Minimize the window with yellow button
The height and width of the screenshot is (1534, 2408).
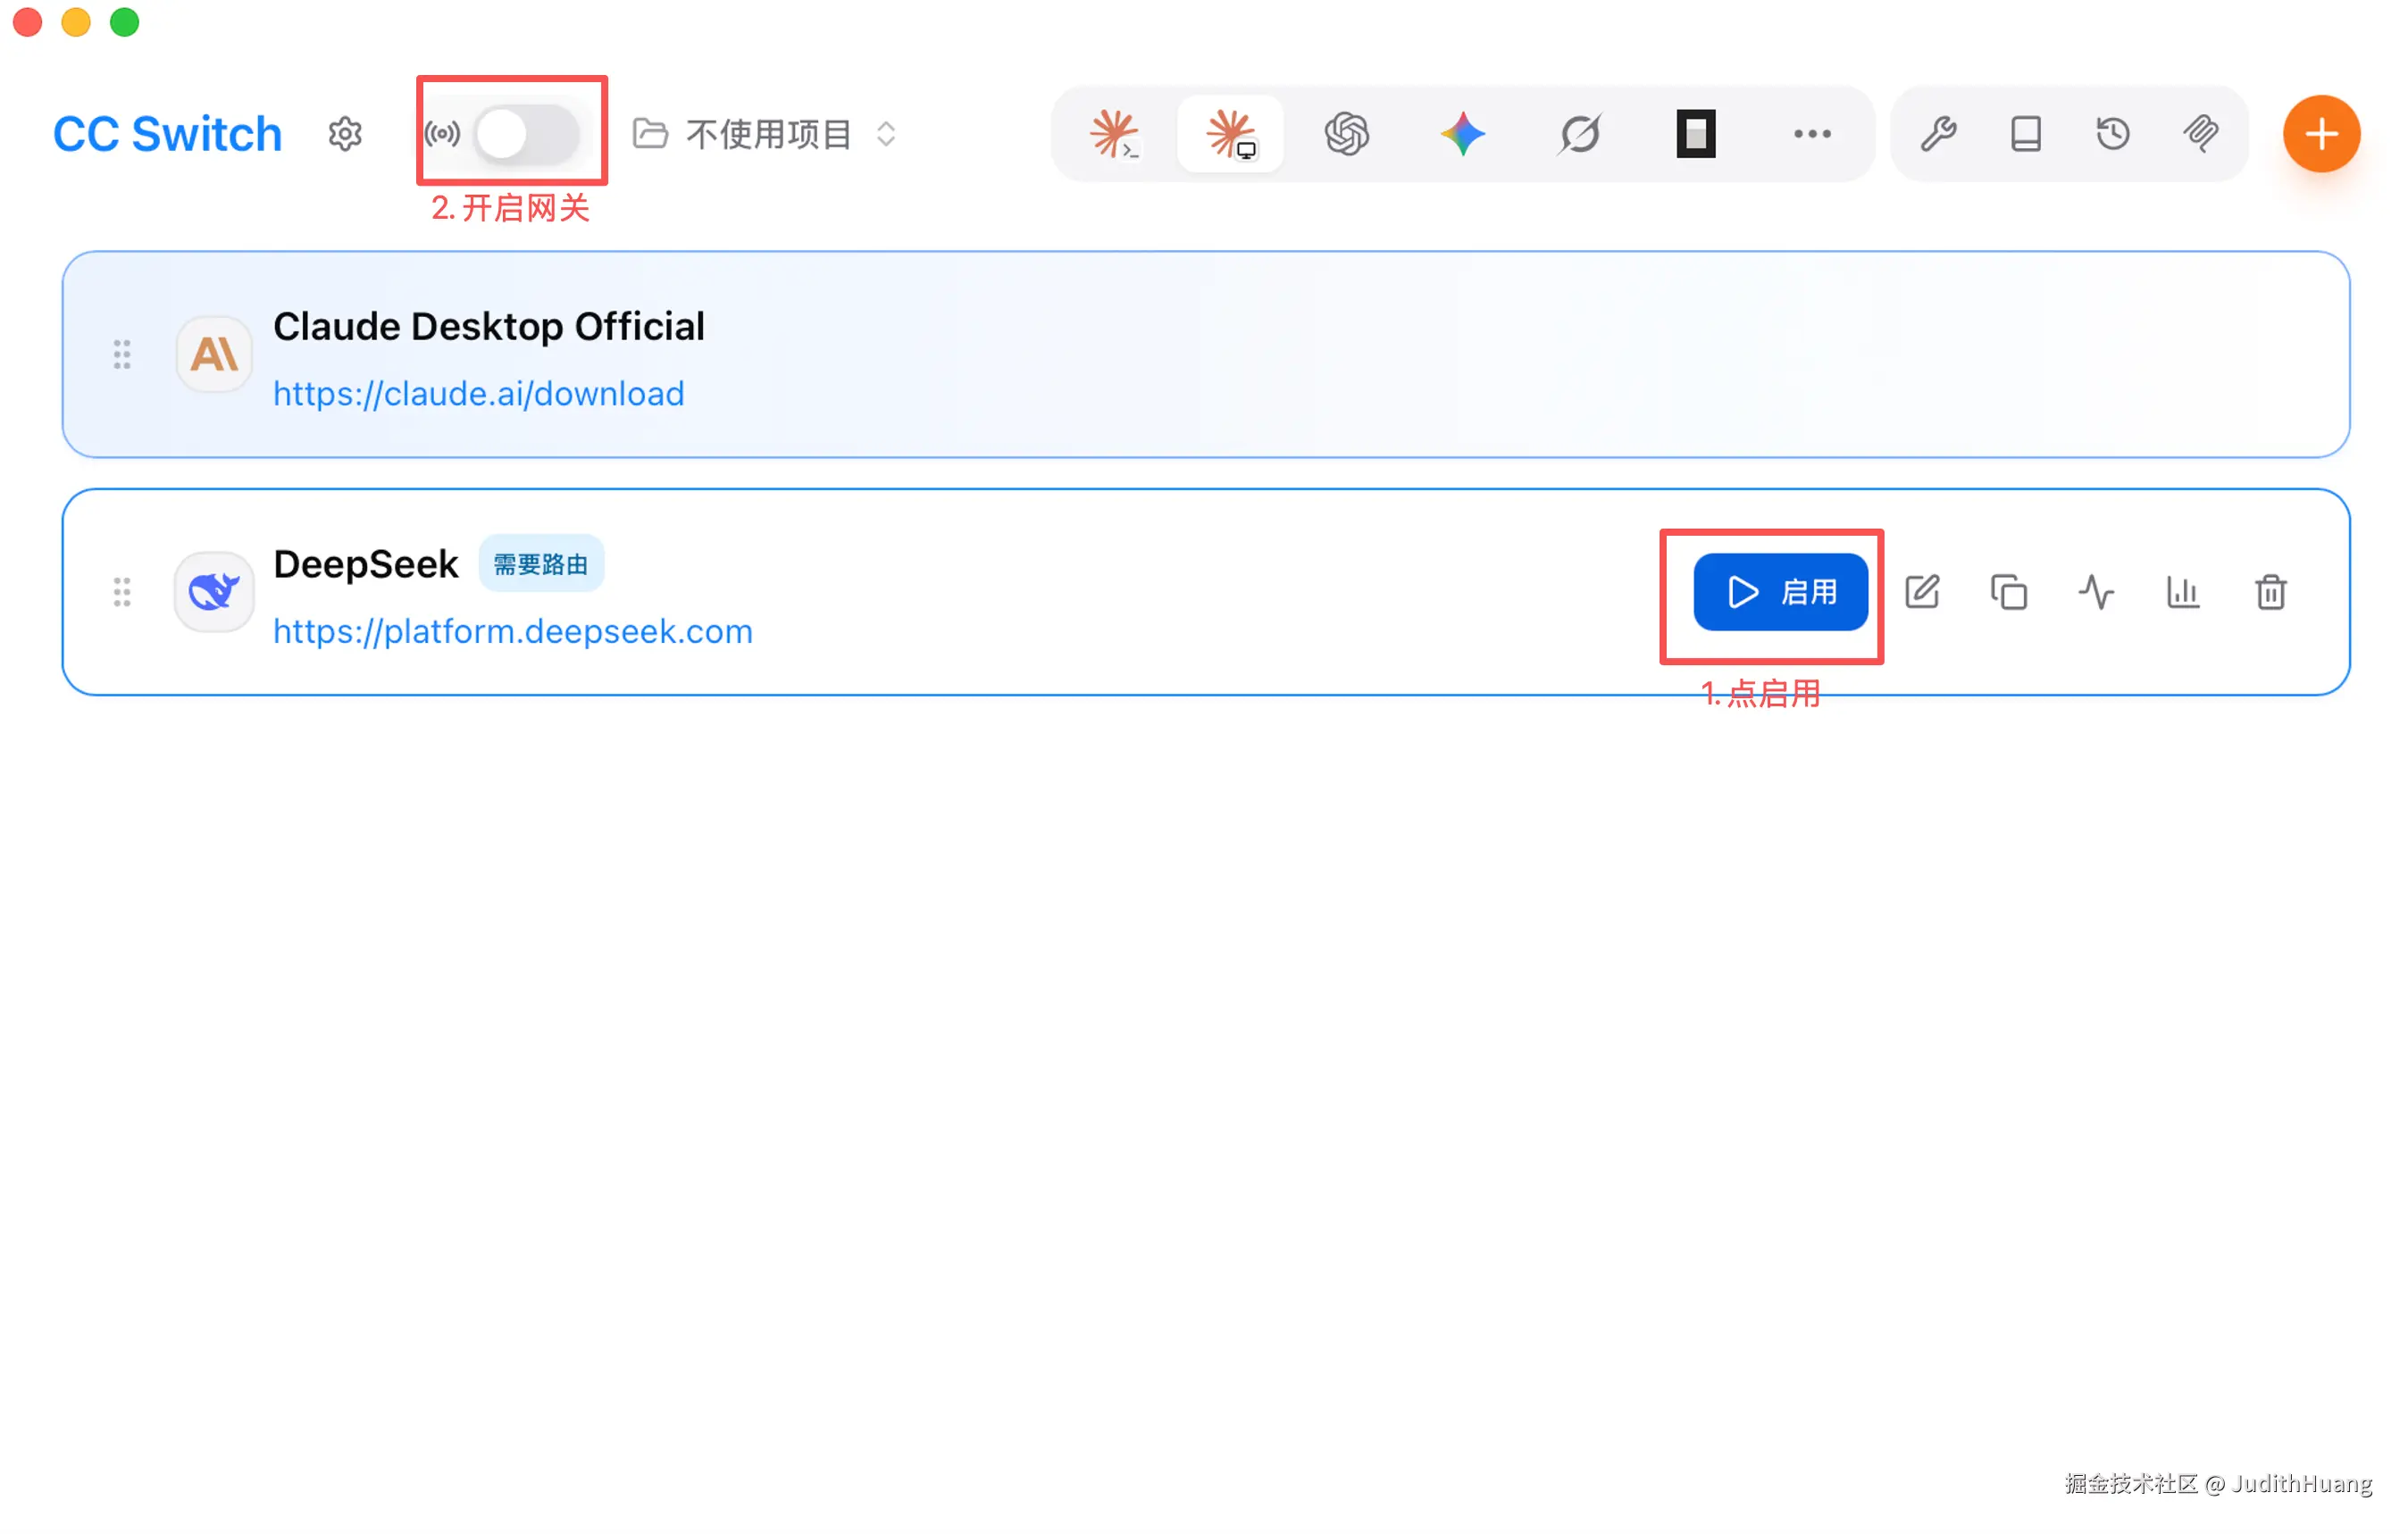[x=76, y=22]
